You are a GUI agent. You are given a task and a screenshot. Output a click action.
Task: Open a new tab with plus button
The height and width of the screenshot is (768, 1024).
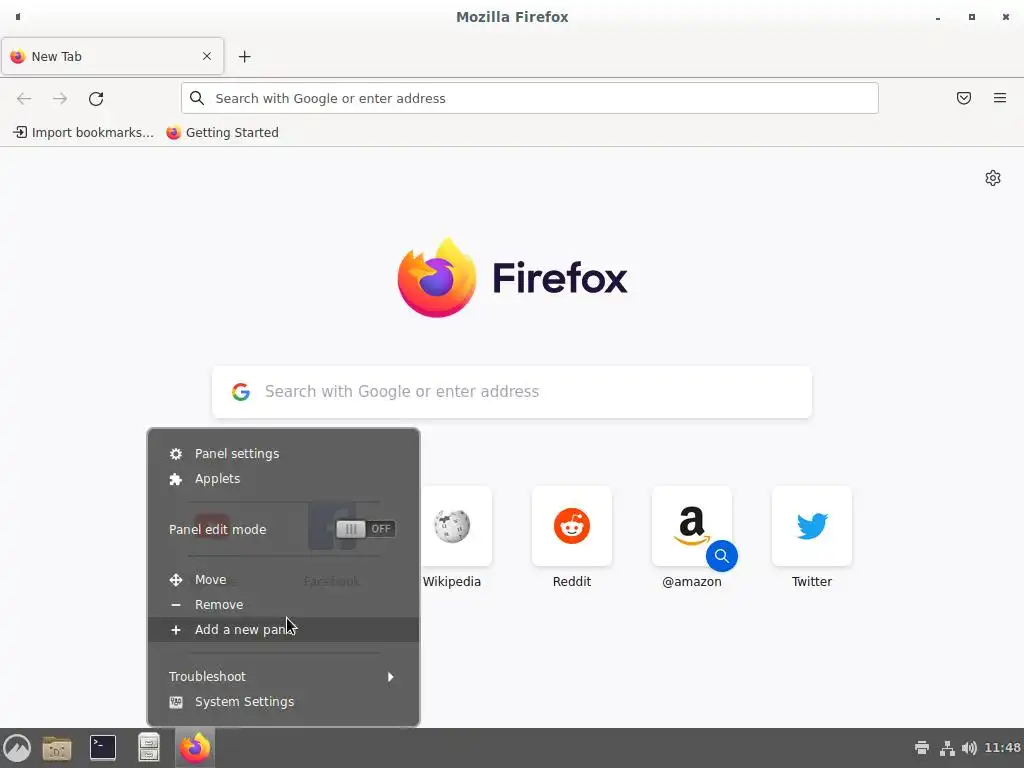click(244, 57)
